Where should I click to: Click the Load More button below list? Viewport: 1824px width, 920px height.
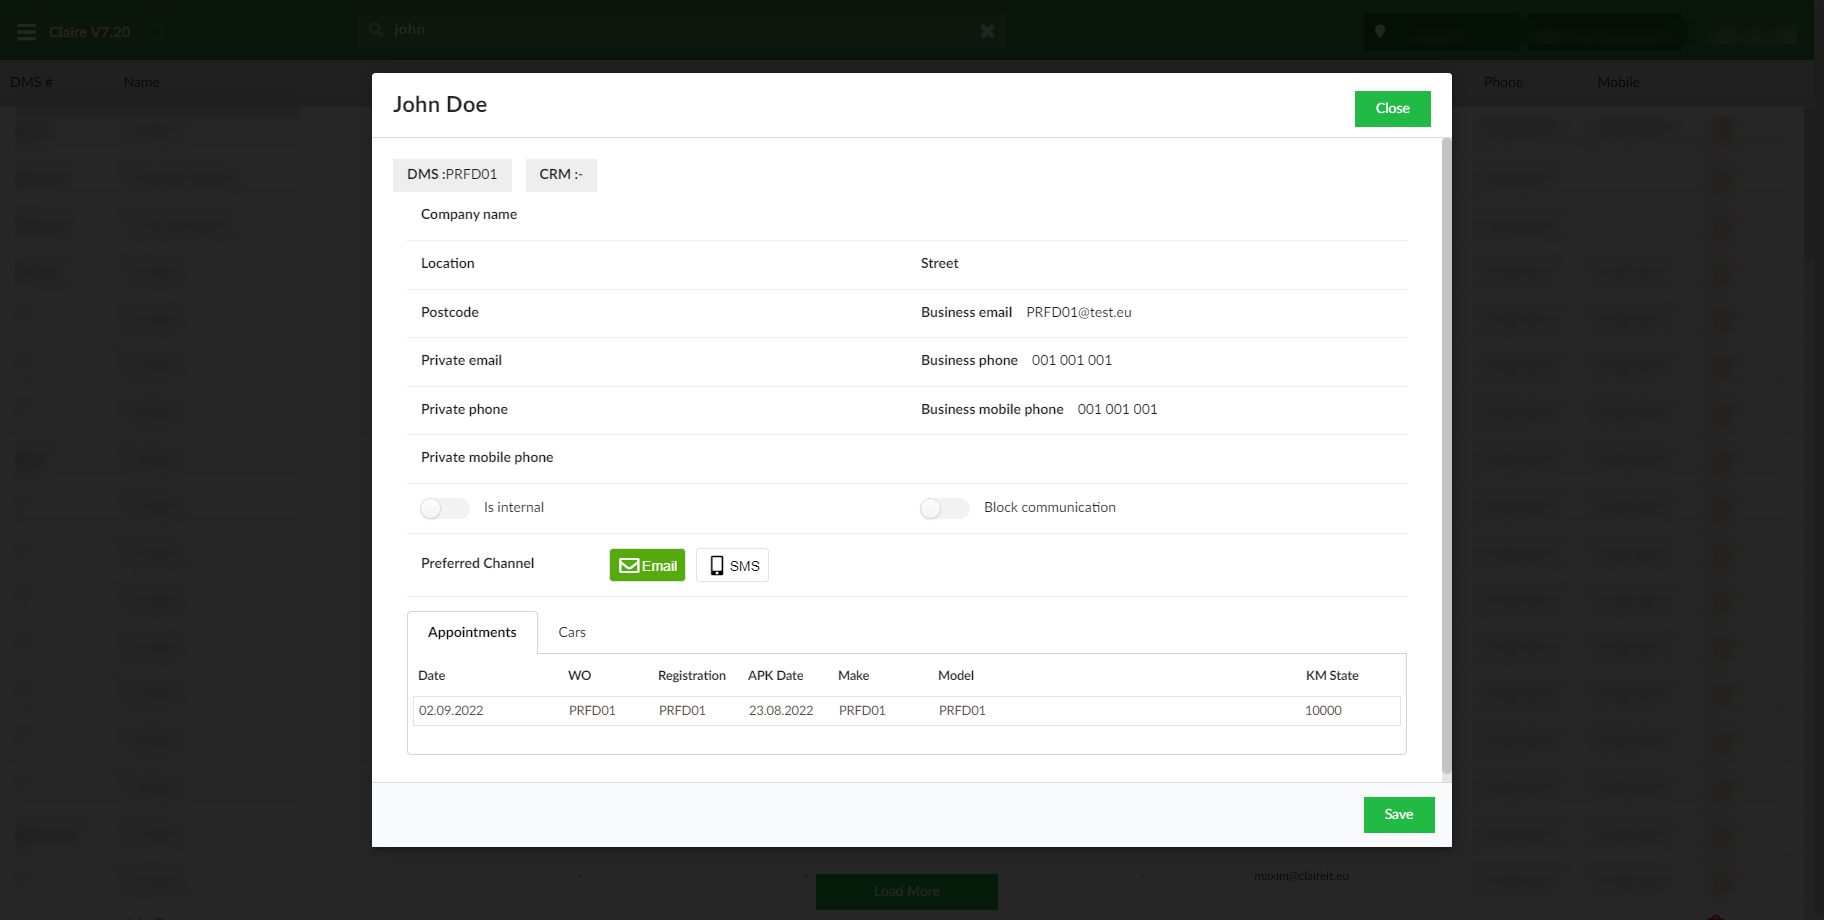coord(906,891)
